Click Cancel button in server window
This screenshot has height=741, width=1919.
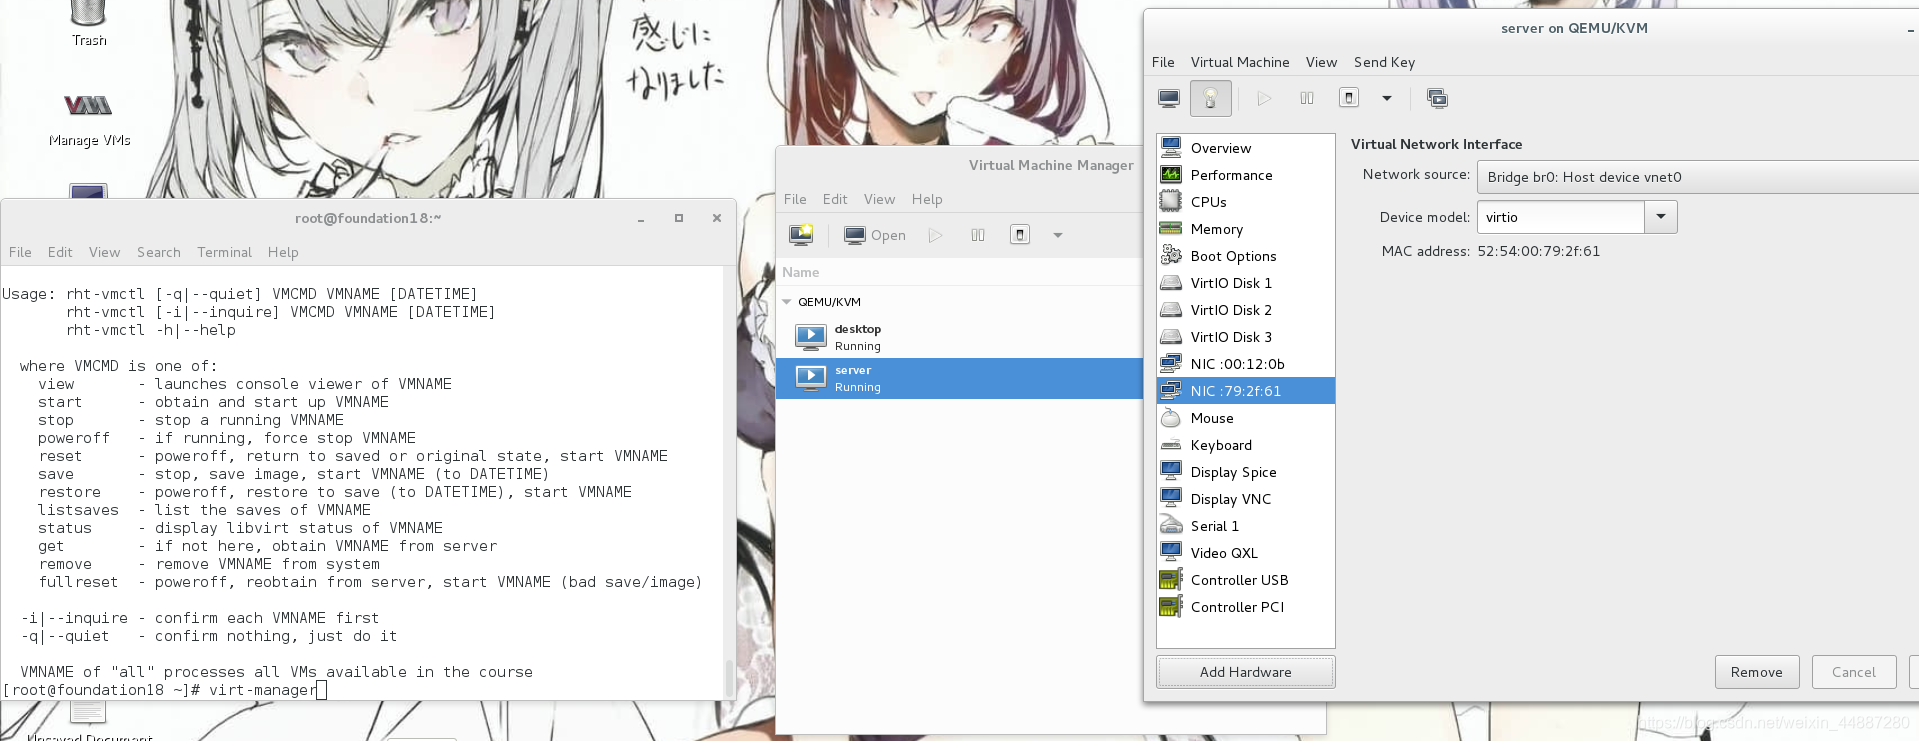(1854, 672)
